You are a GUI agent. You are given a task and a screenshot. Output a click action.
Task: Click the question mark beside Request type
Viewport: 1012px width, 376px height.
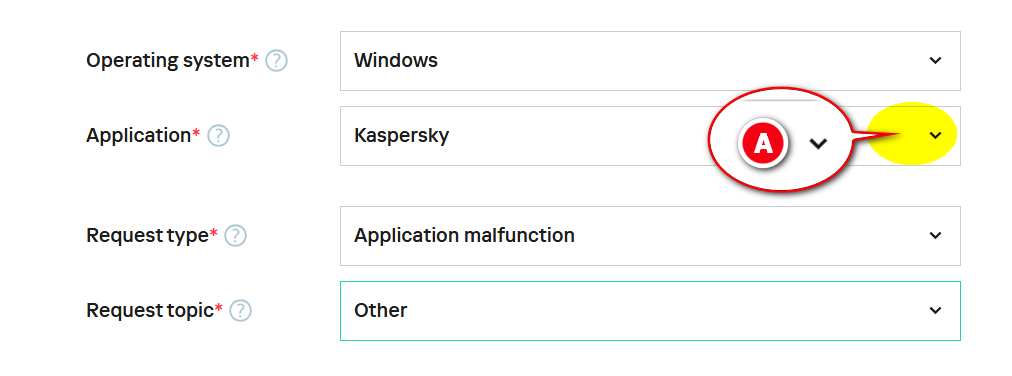236,236
